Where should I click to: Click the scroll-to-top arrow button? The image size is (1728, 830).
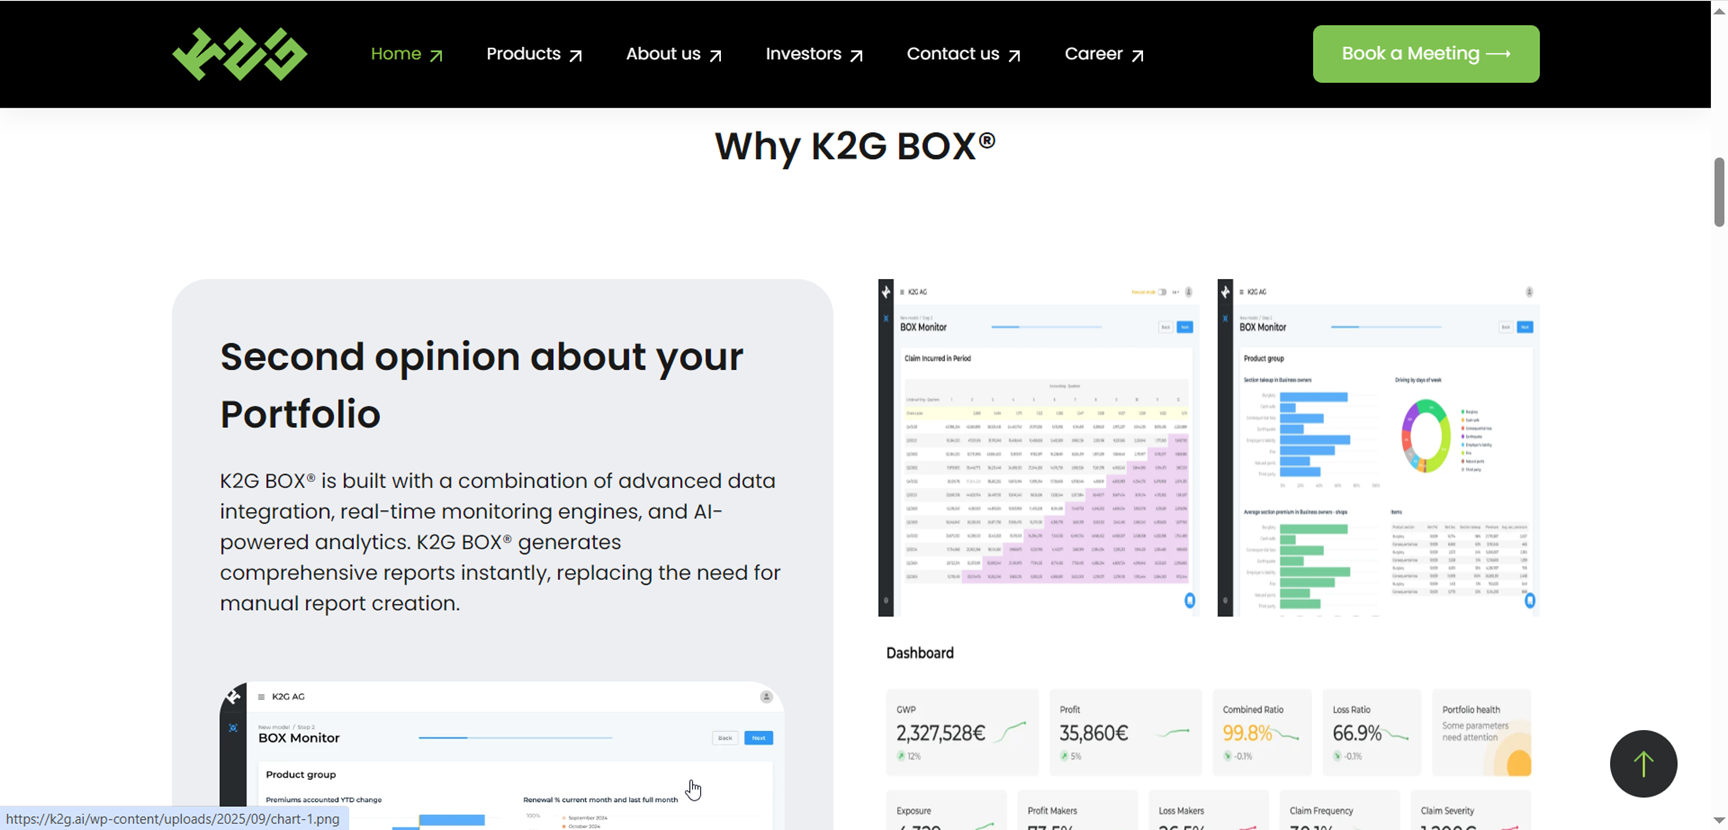(x=1643, y=764)
